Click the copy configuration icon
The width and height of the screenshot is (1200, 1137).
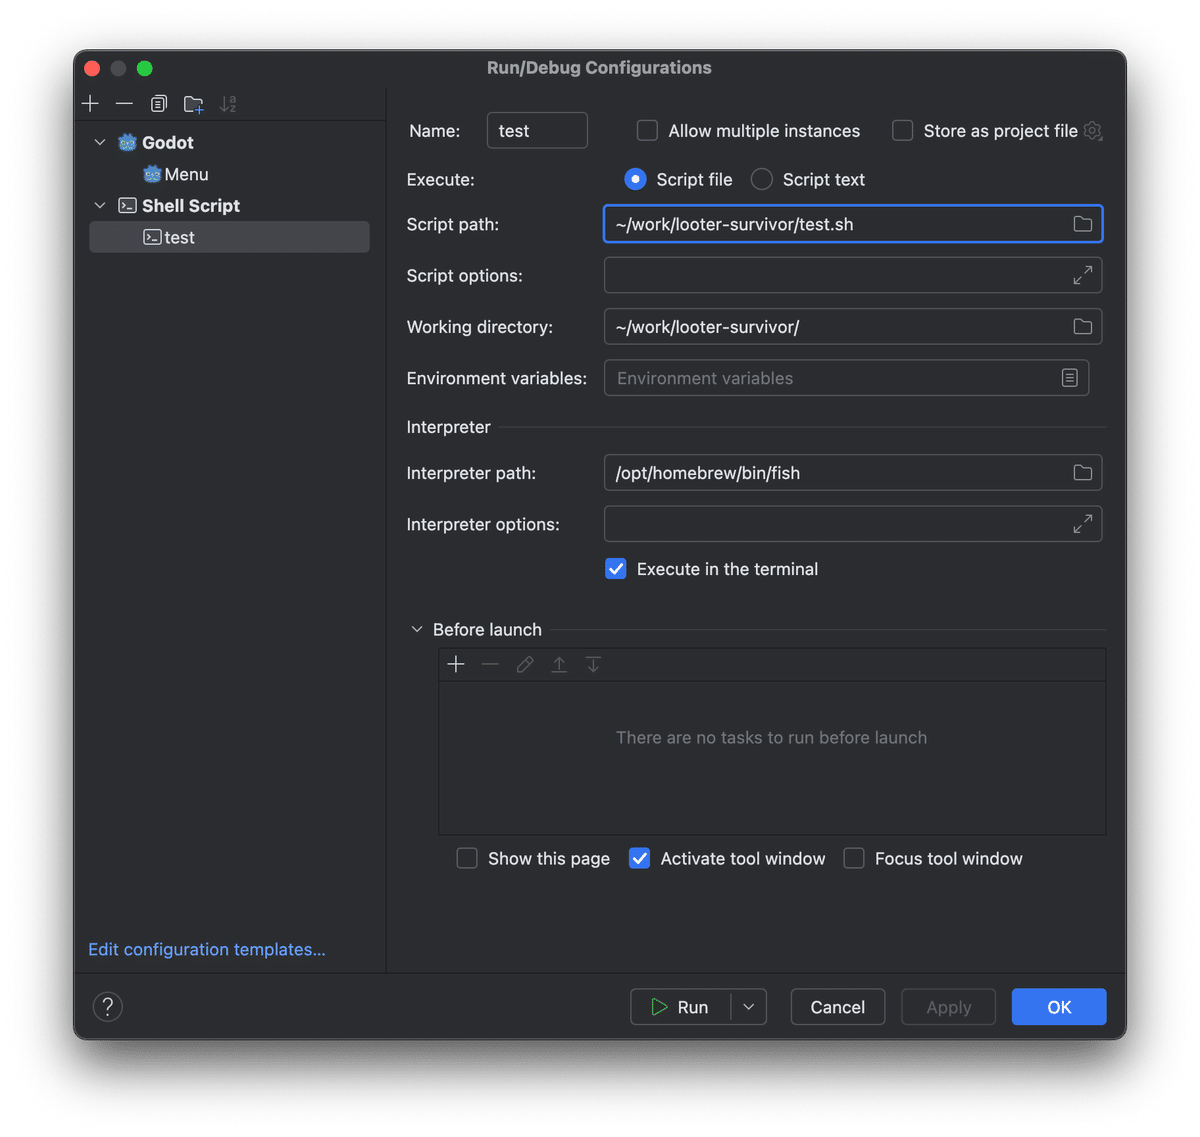[x=158, y=104]
